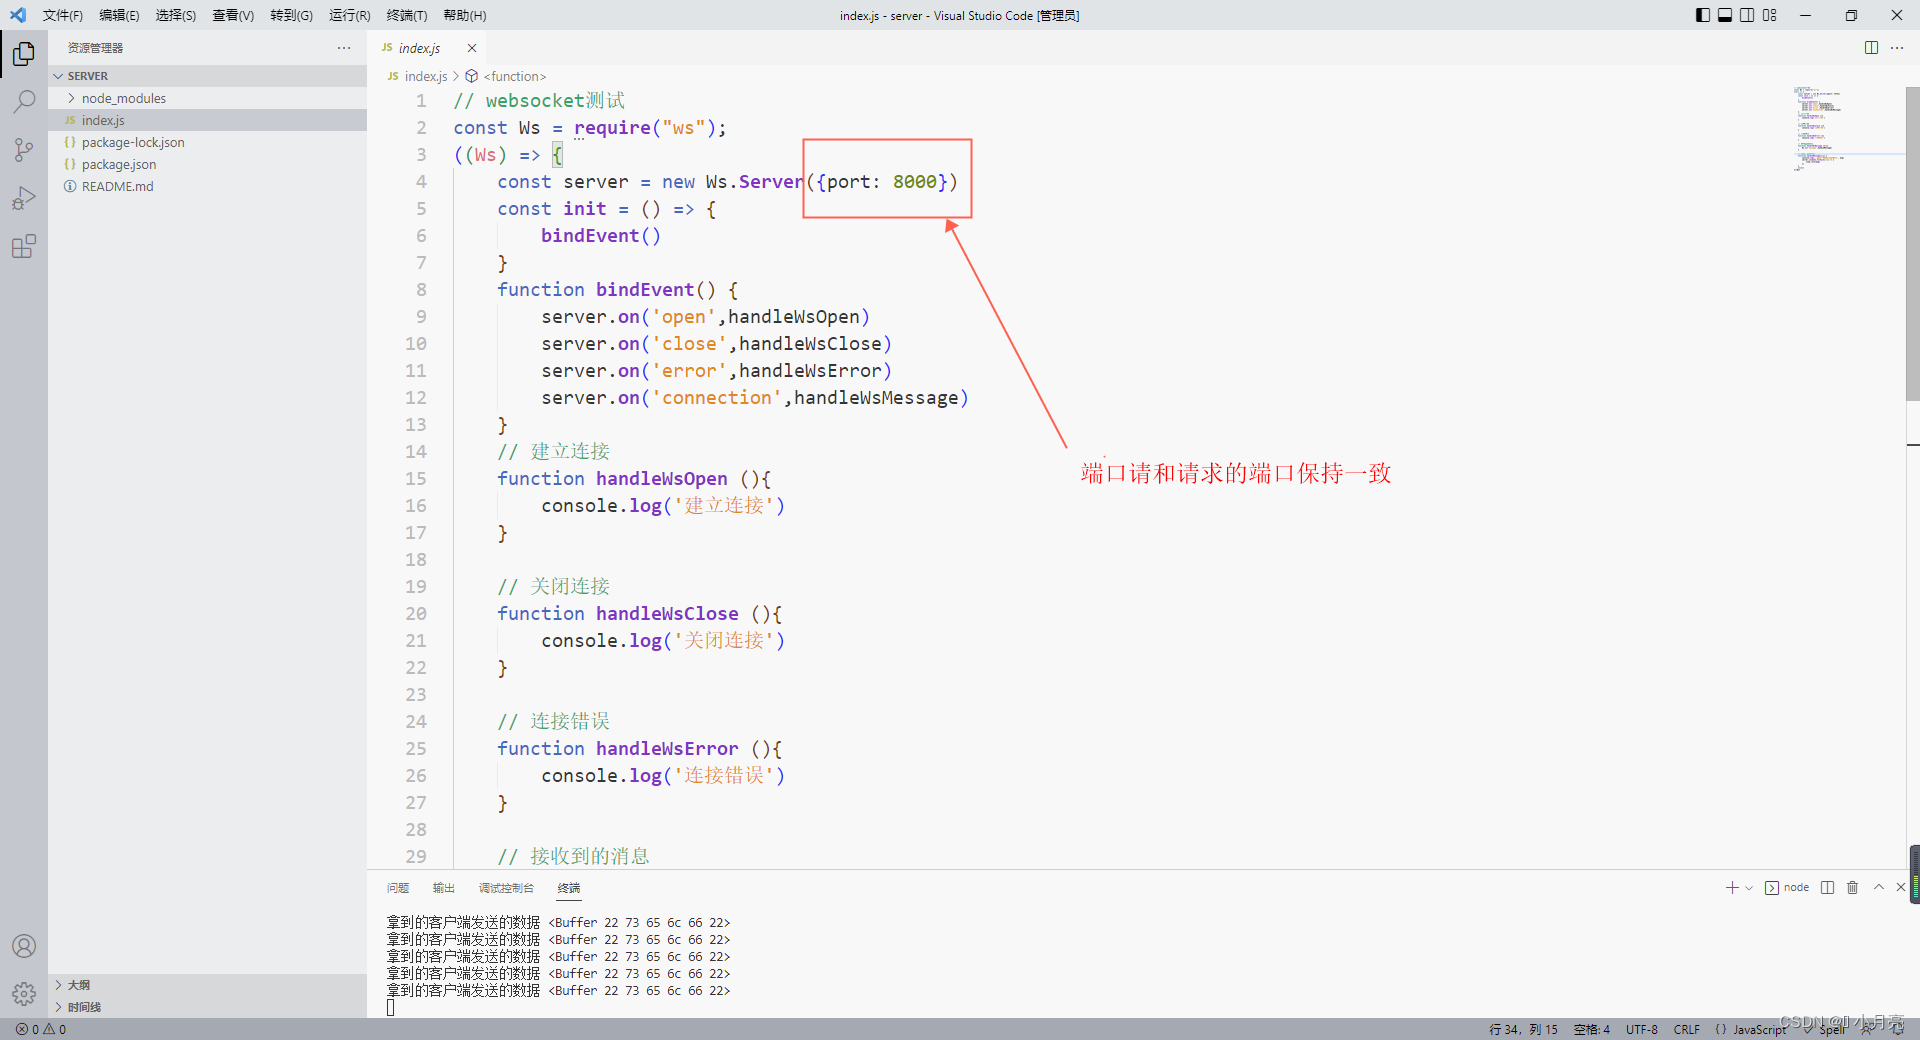Viewport: 1920px width, 1040px height.
Task: Toggle bottom panel visibility
Action: [x=1725, y=15]
